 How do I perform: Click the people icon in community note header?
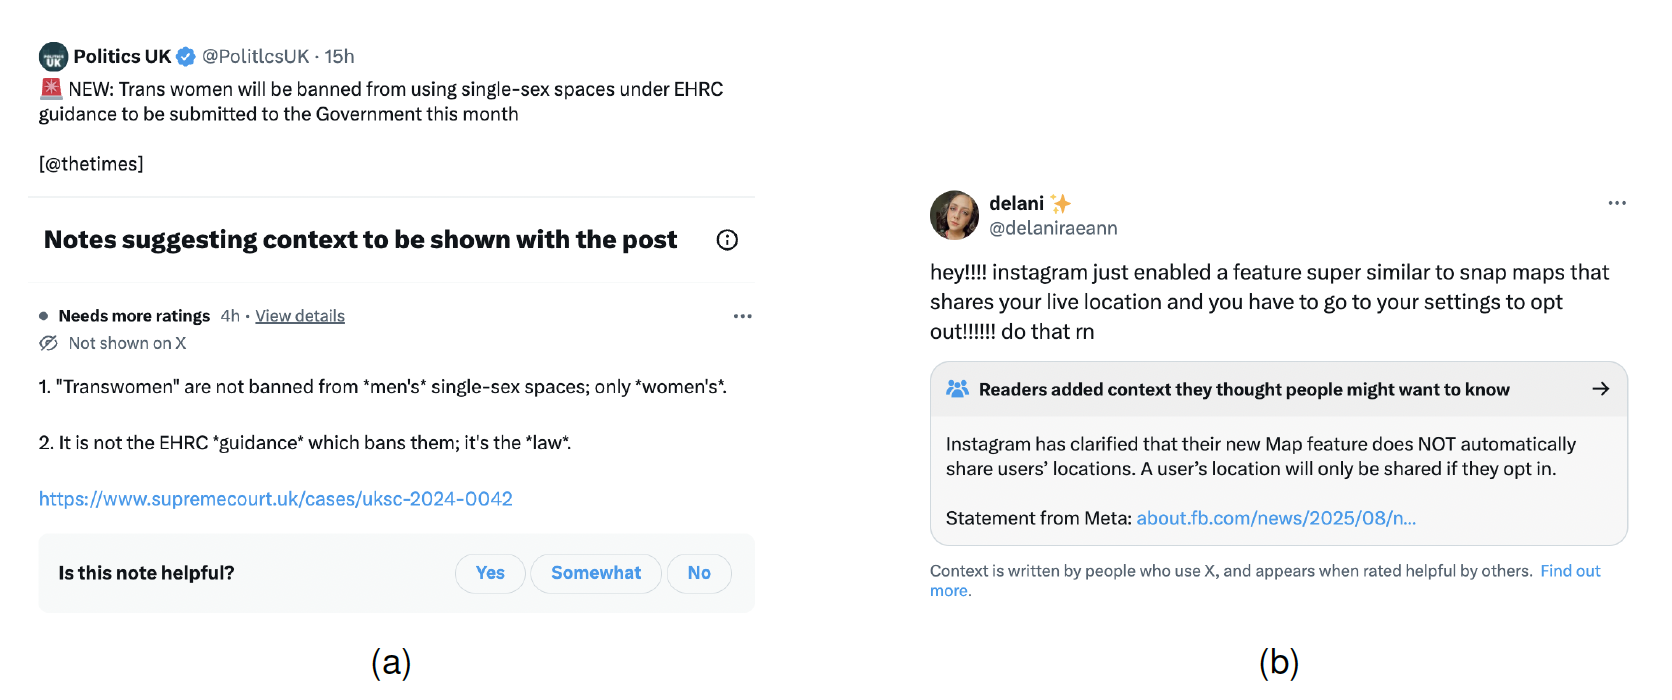[957, 389]
